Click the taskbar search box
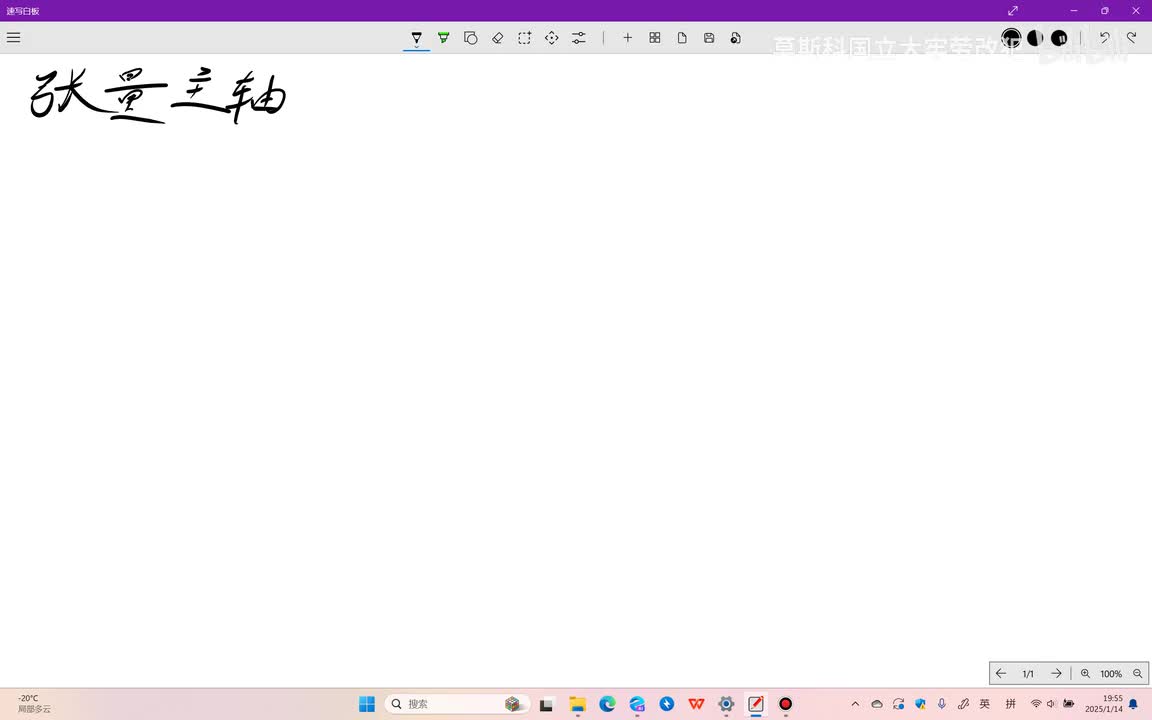Image resolution: width=1152 pixels, height=720 pixels. point(457,704)
